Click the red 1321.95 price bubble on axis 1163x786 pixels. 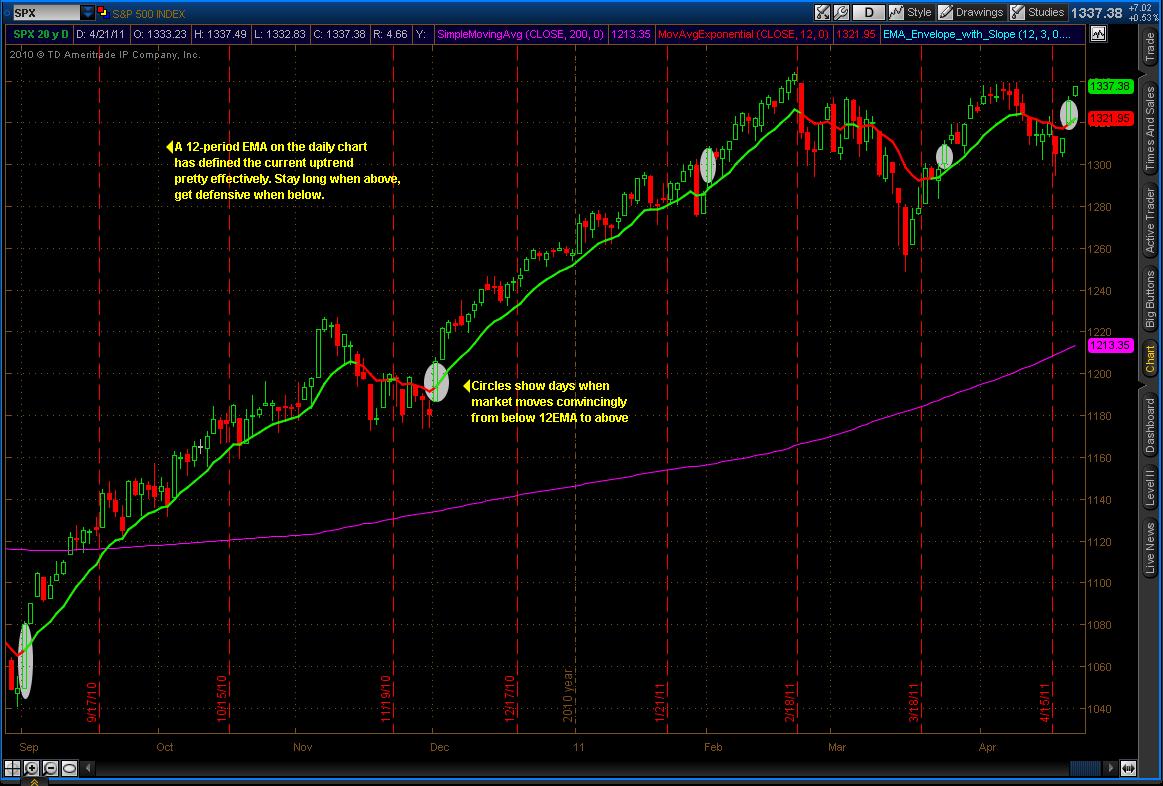(1109, 119)
